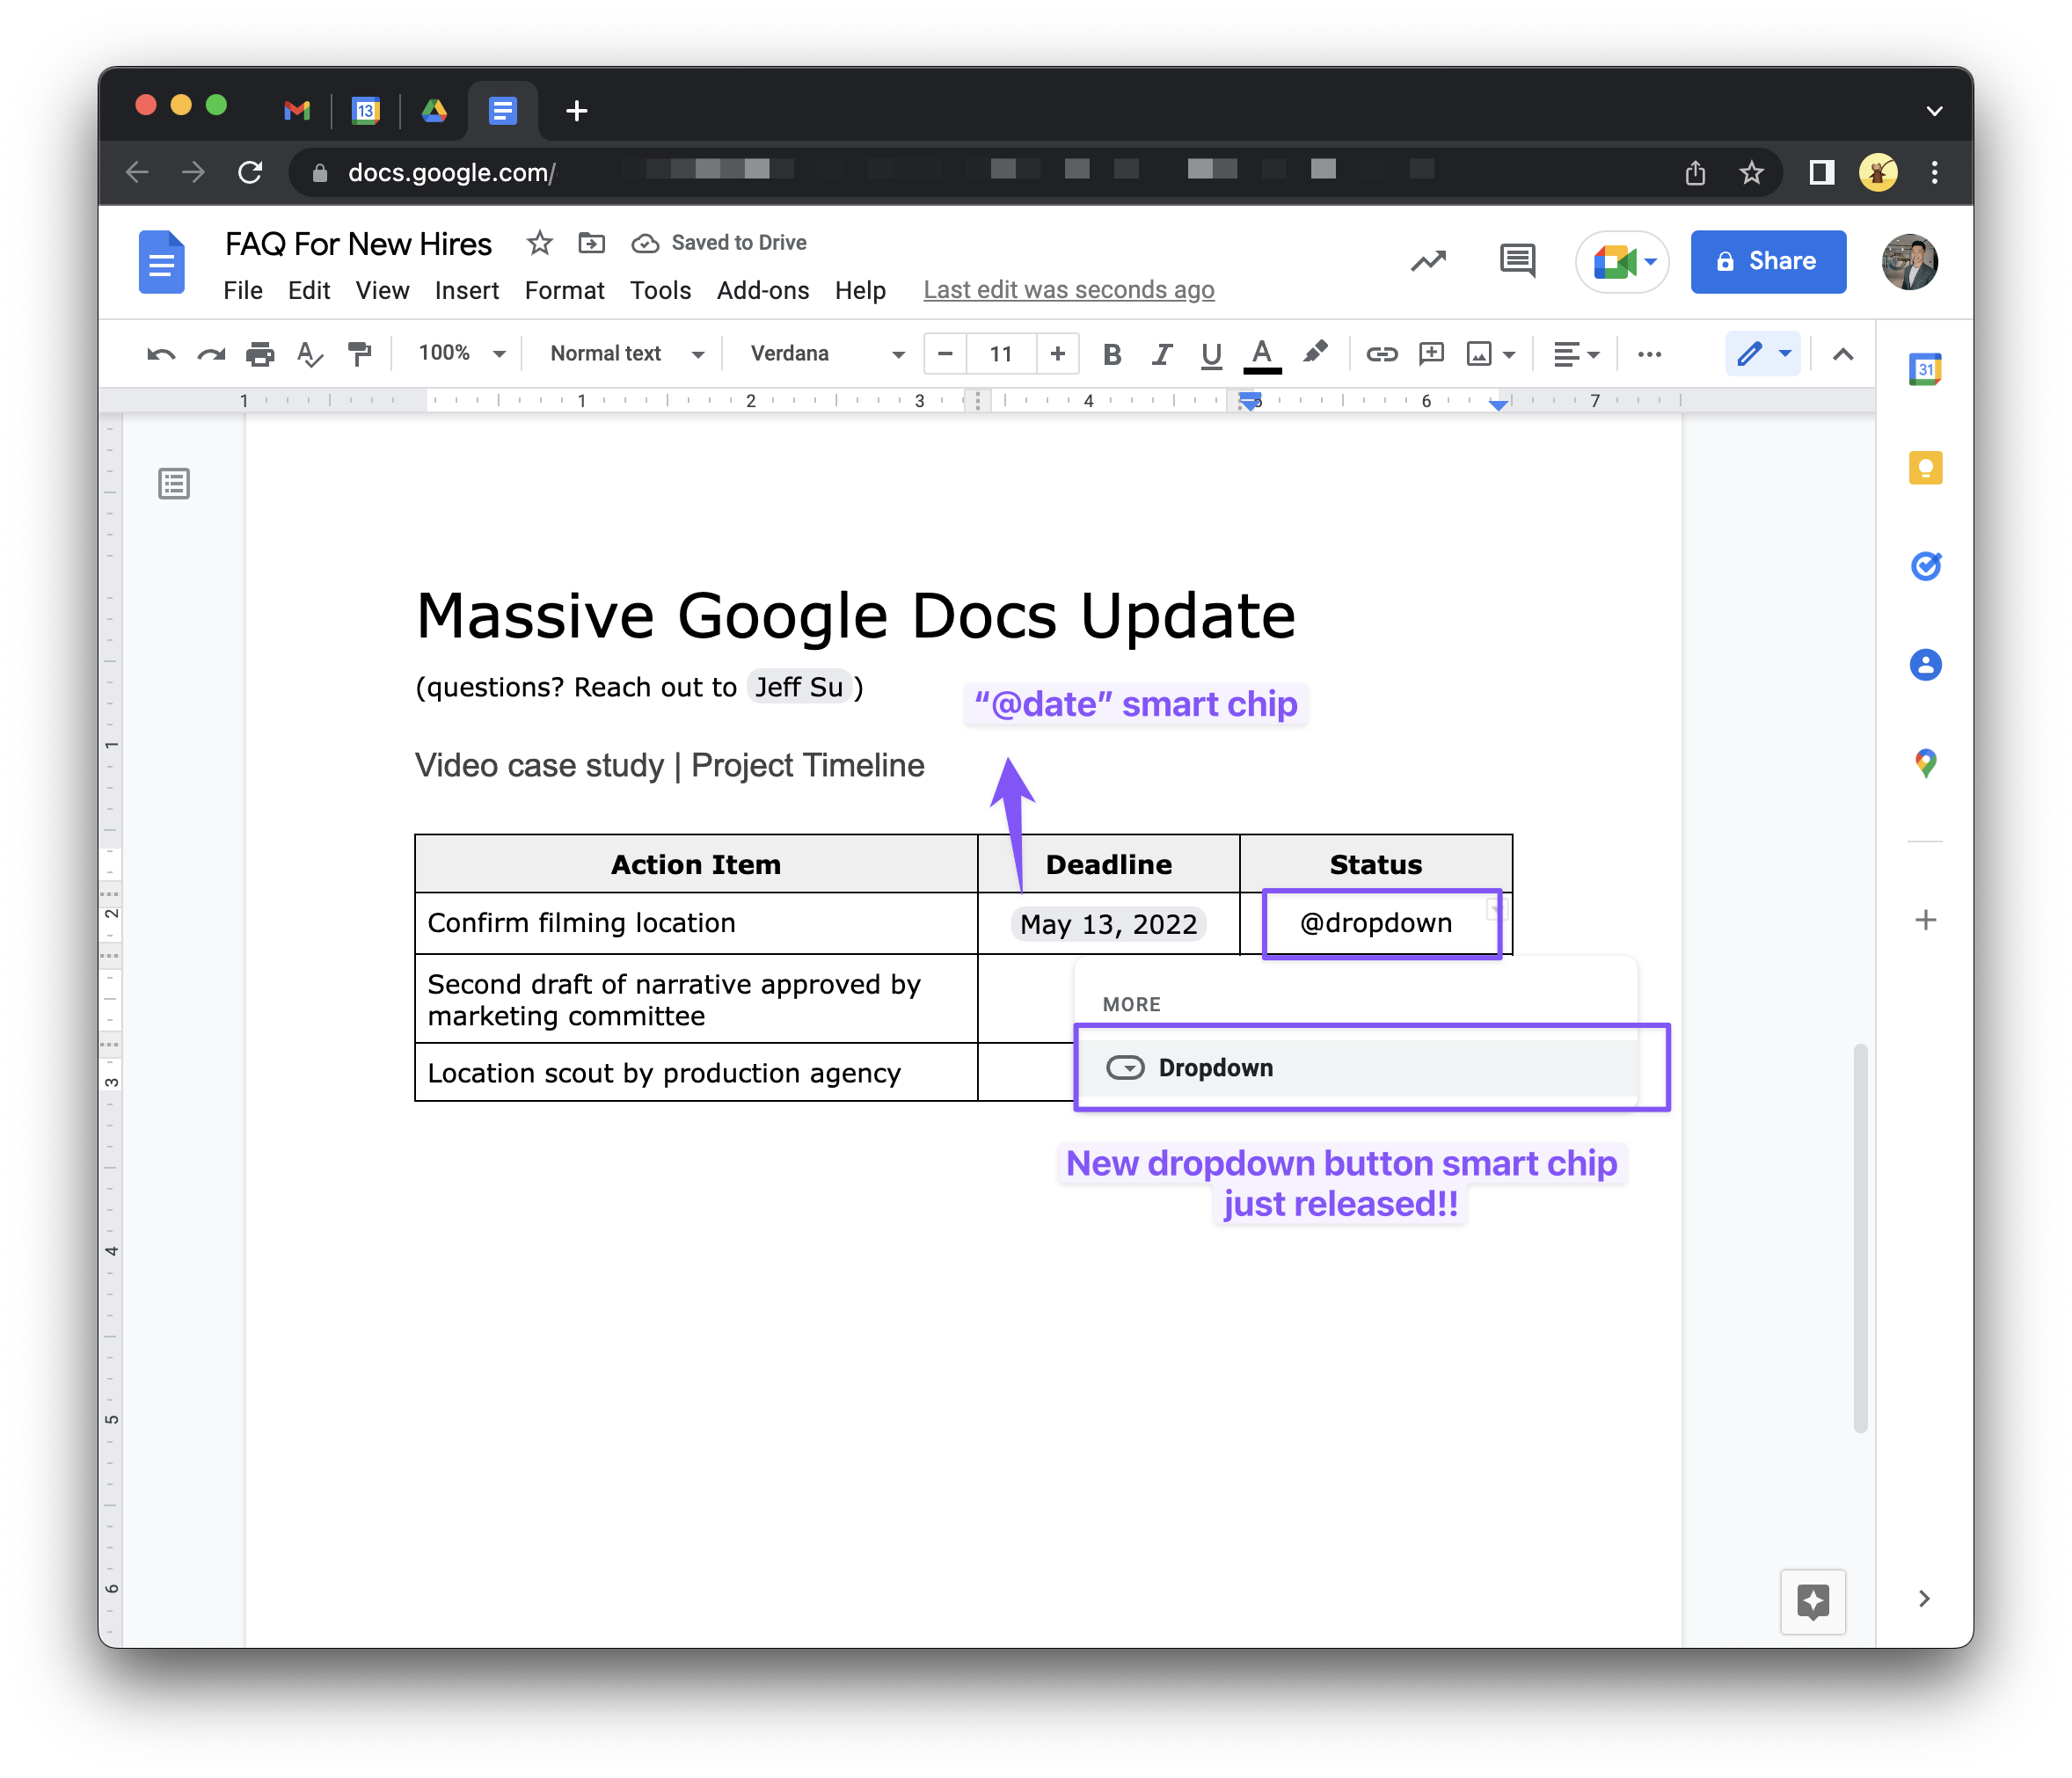Open Maps side panel icon
The width and height of the screenshot is (2072, 1778).
pyautogui.click(x=1925, y=763)
